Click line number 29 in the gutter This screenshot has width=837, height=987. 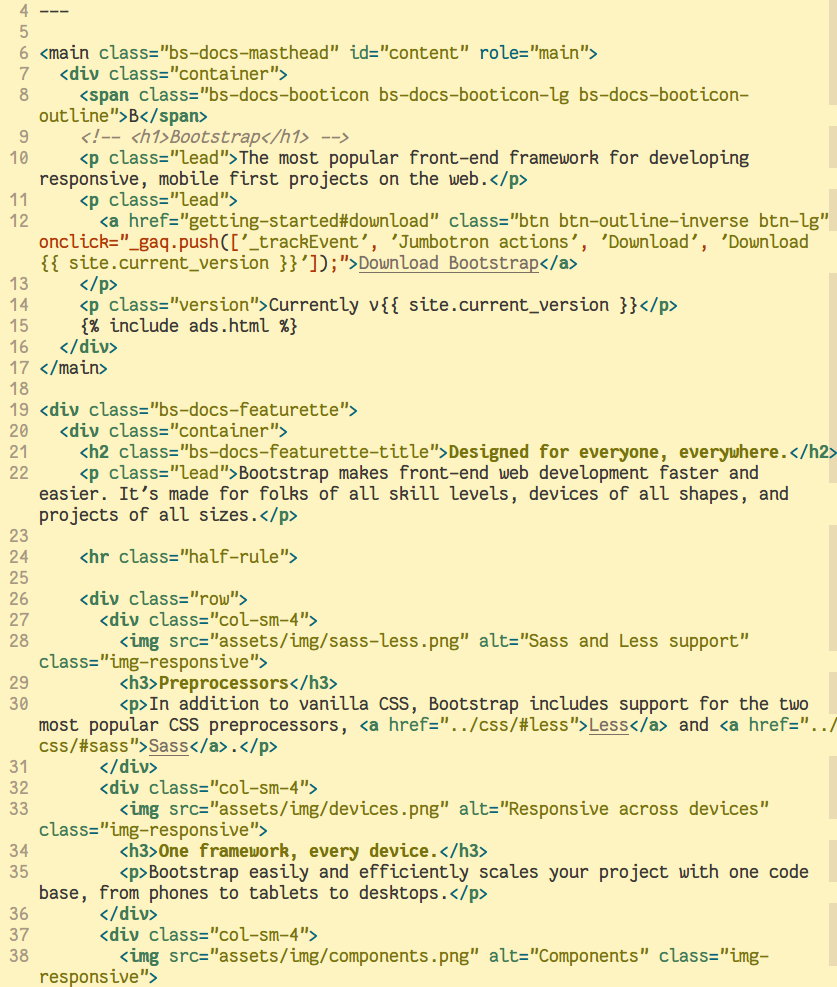tap(20, 683)
